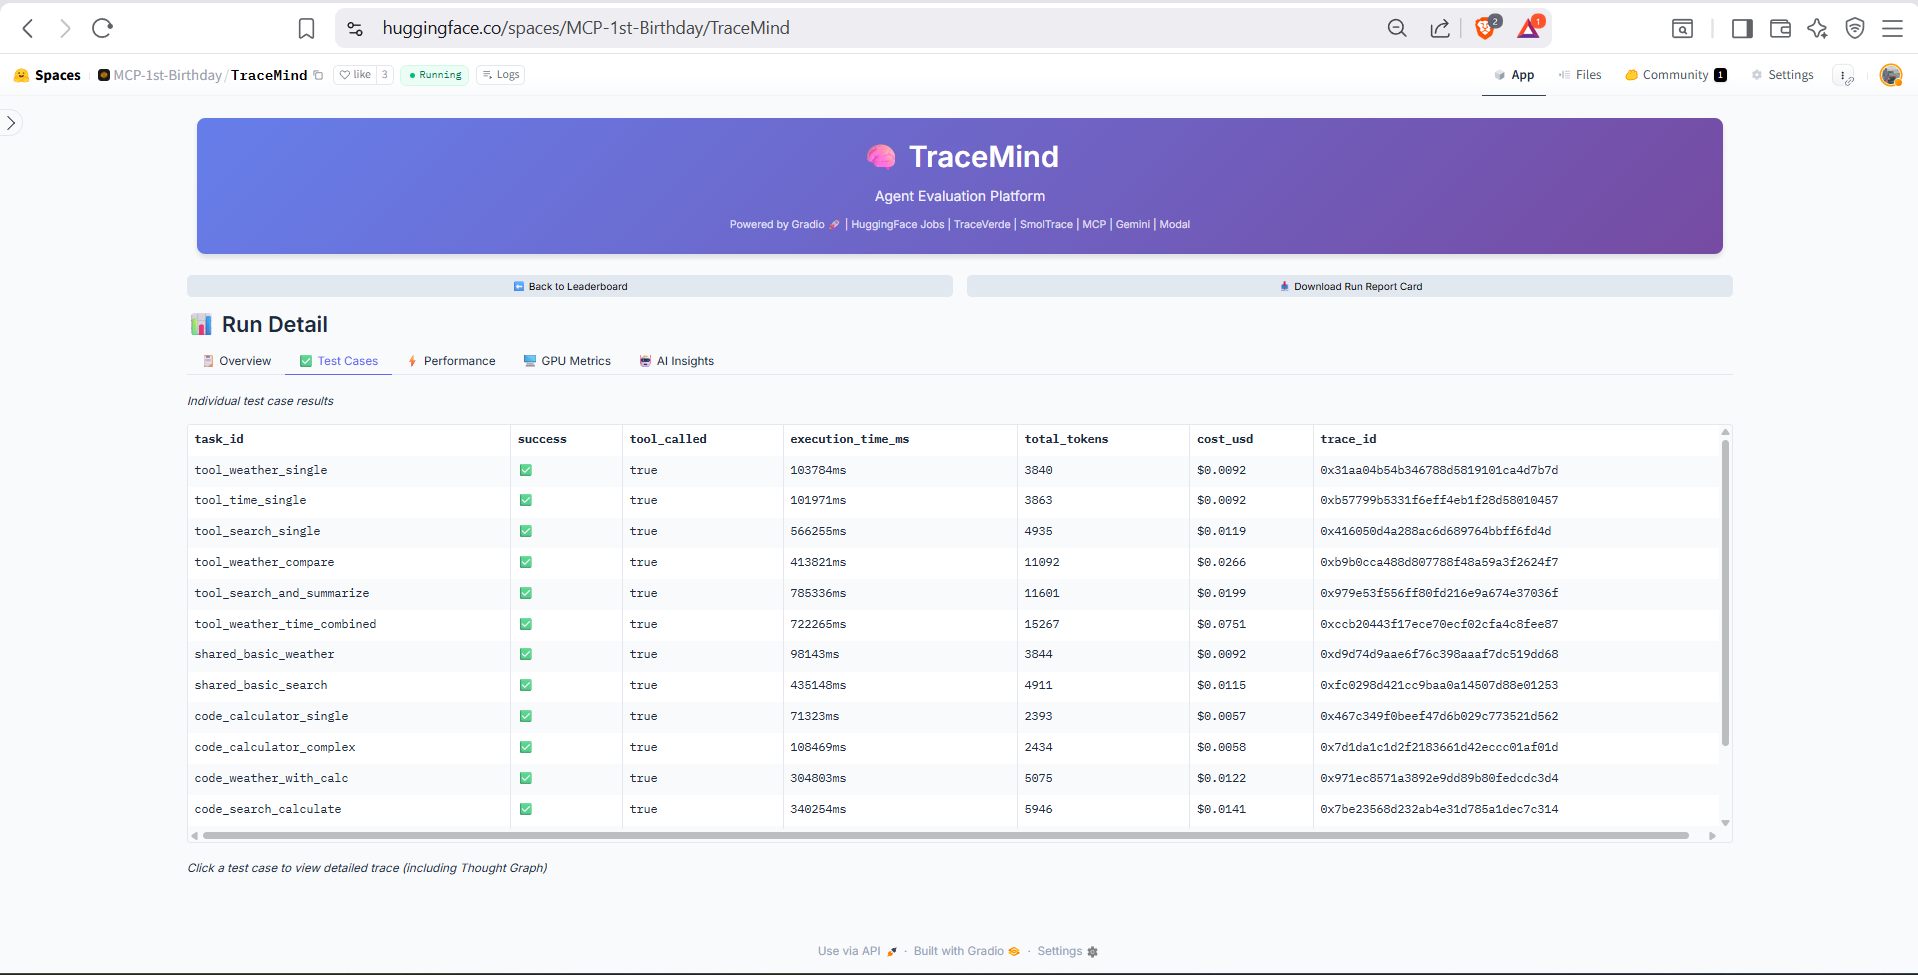Open Leo AI sparkle icon

coord(1817,29)
